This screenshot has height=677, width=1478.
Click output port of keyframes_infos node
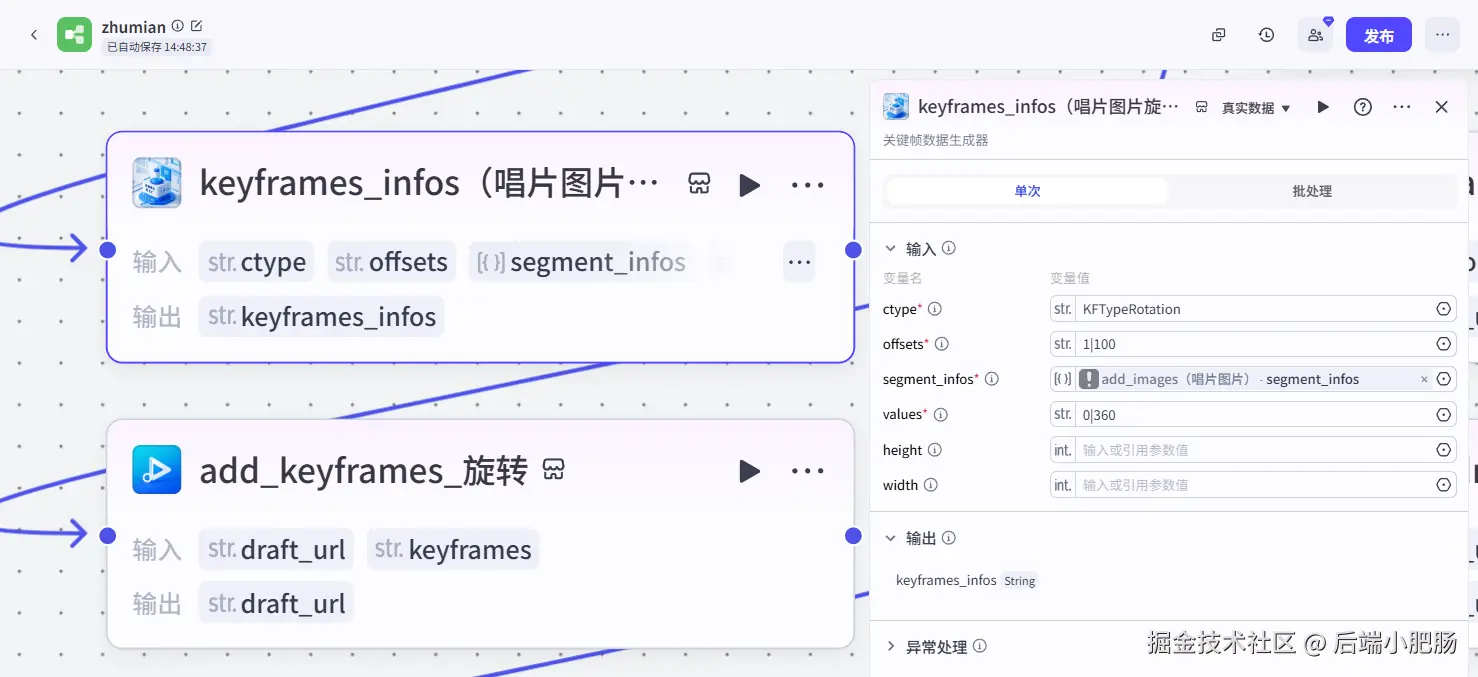tap(853, 250)
